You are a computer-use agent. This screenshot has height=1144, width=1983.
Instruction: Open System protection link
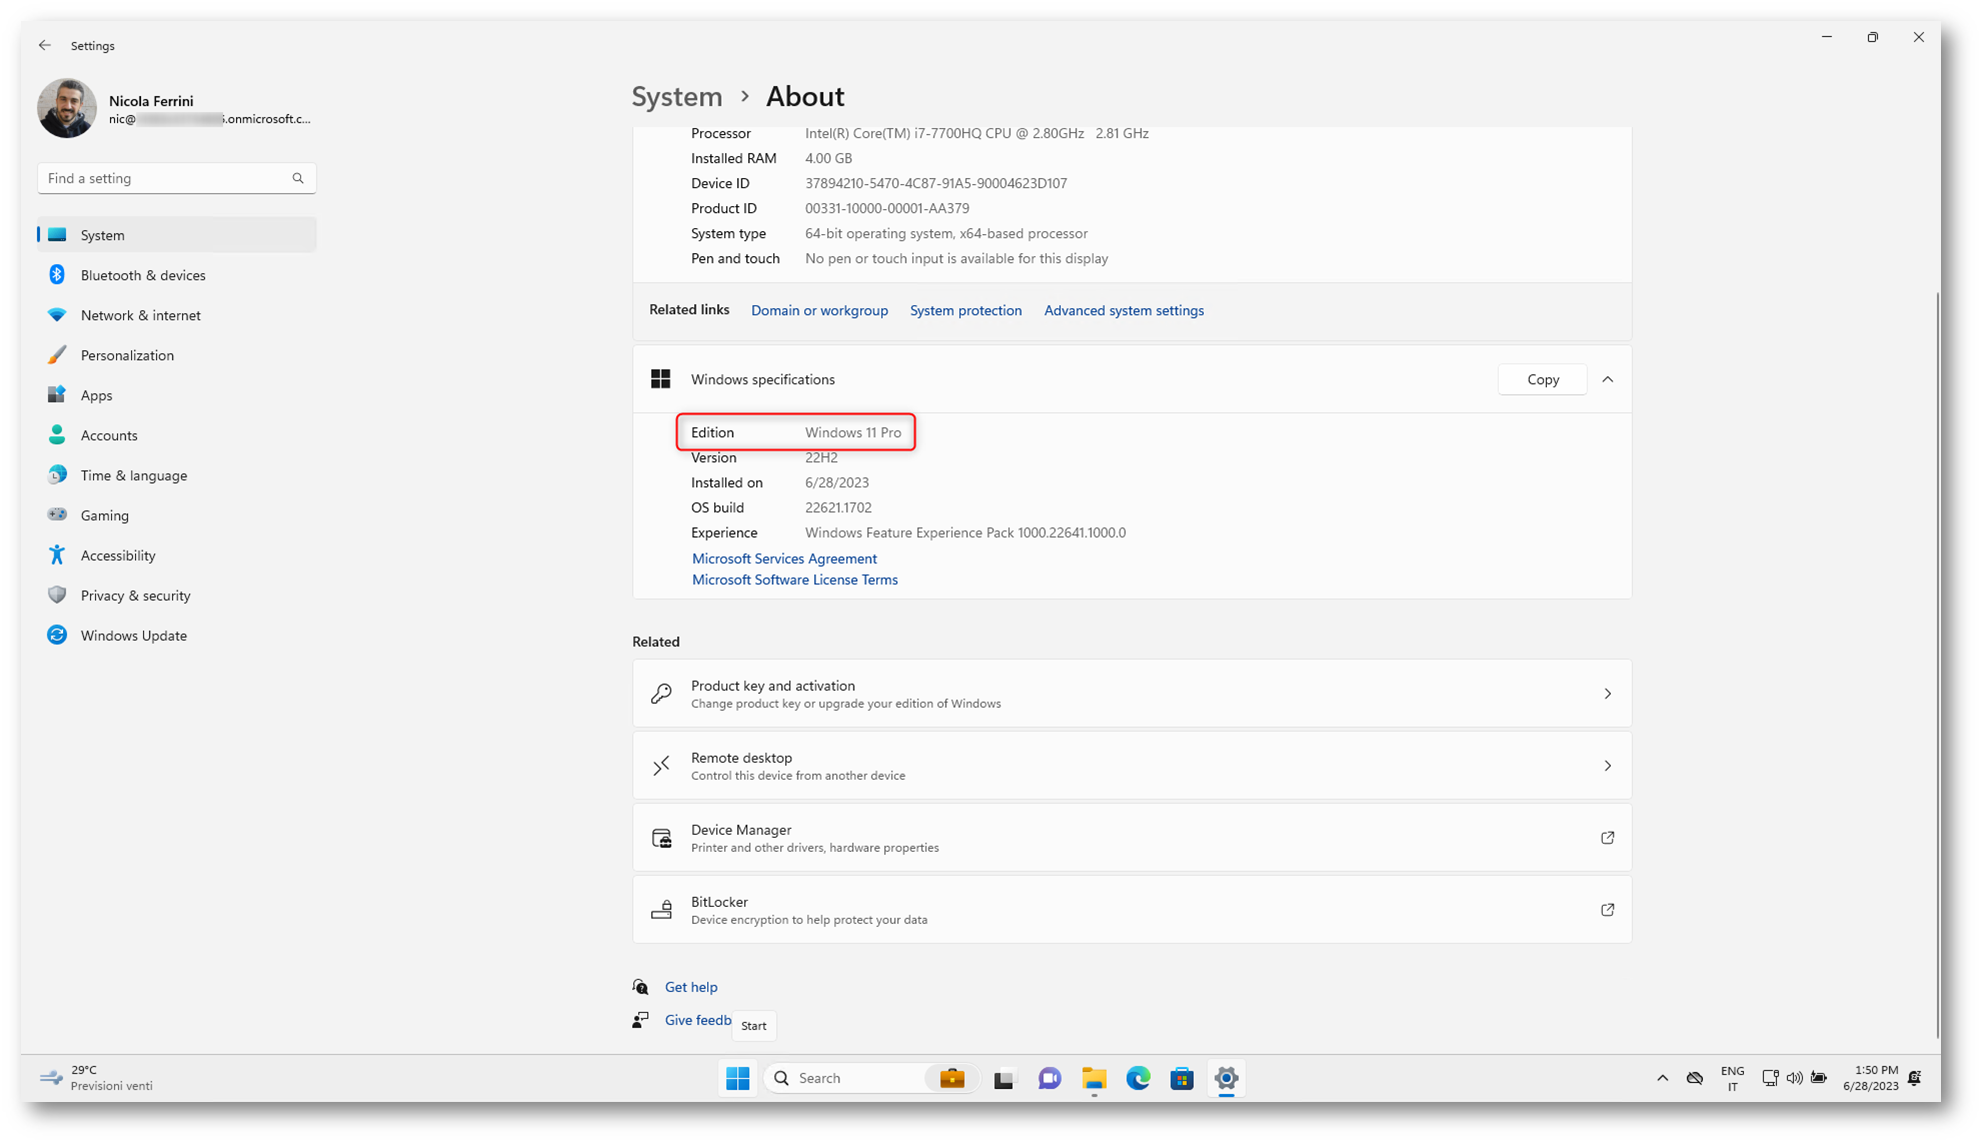tap(965, 310)
